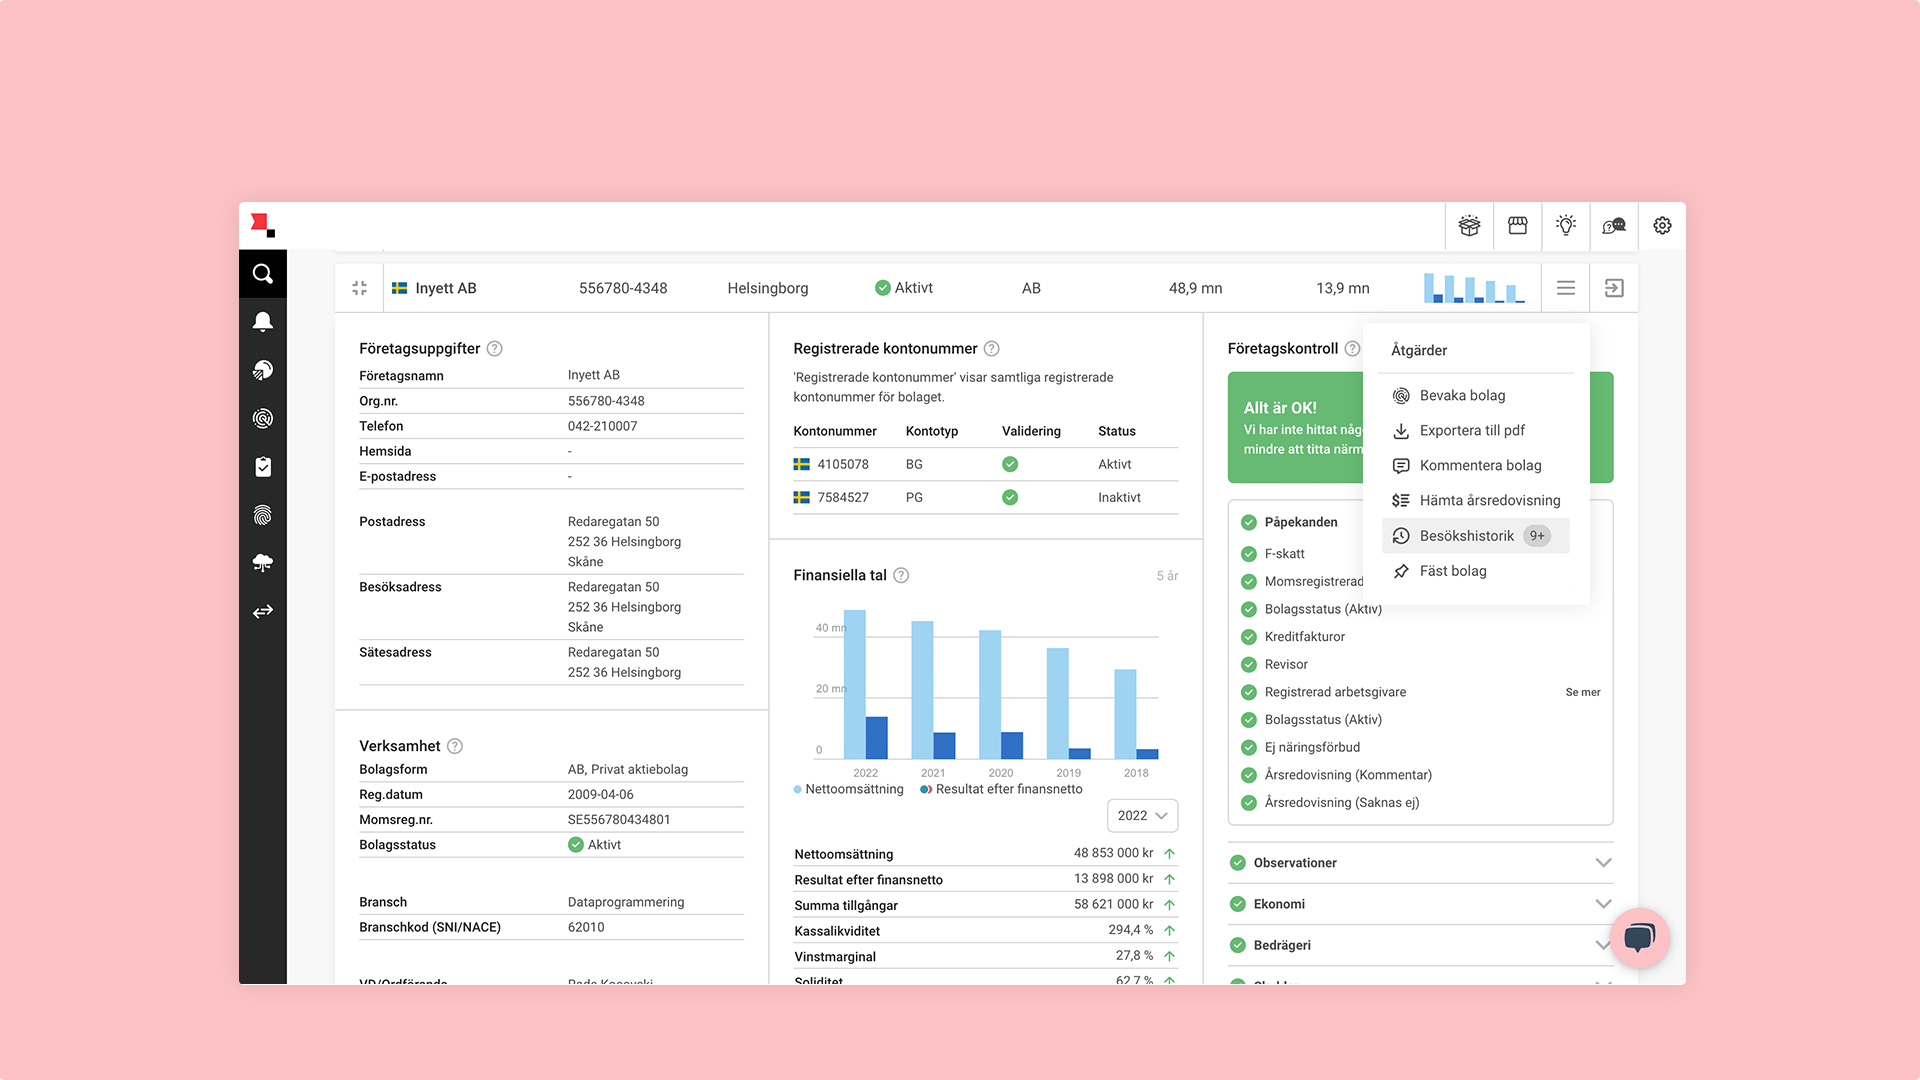Image resolution: width=1920 pixels, height=1080 pixels.
Task: Open the feedback chat top icon
Action: pyautogui.click(x=1614, y=226)
